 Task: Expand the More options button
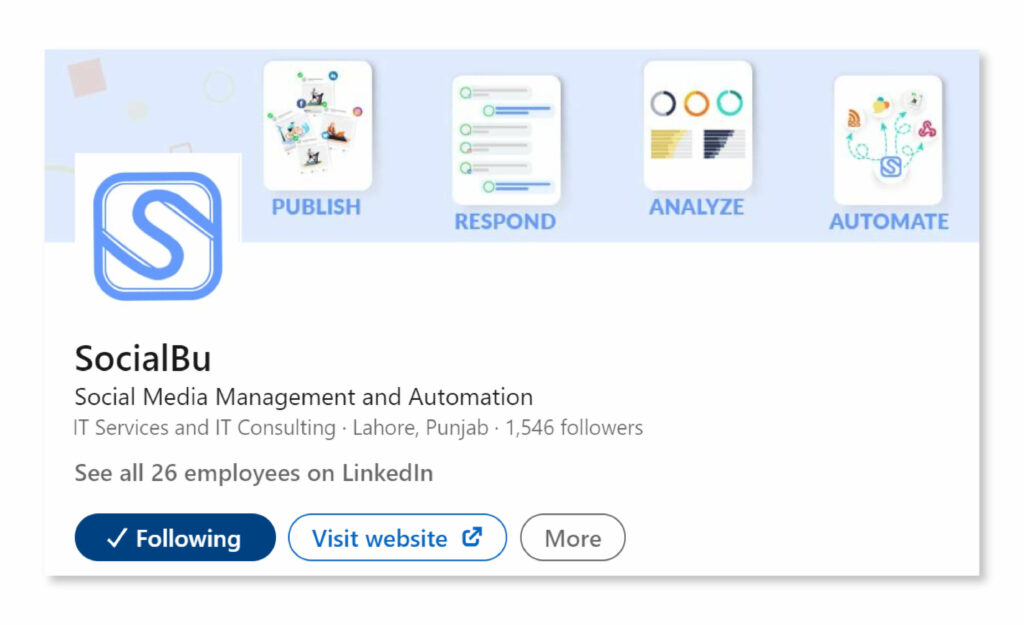pyautogui.click(x=572, y=538)
